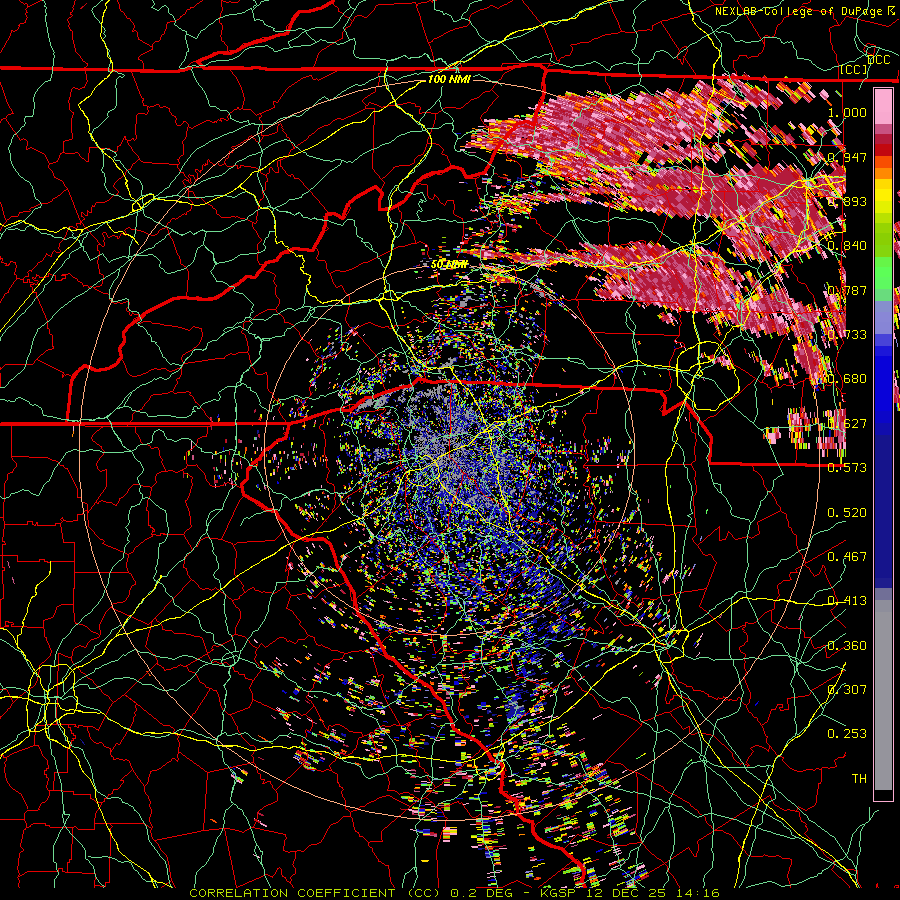Click the 50 NMI range ring label
This screenshot has height=900, width=900.
(449, 265)
